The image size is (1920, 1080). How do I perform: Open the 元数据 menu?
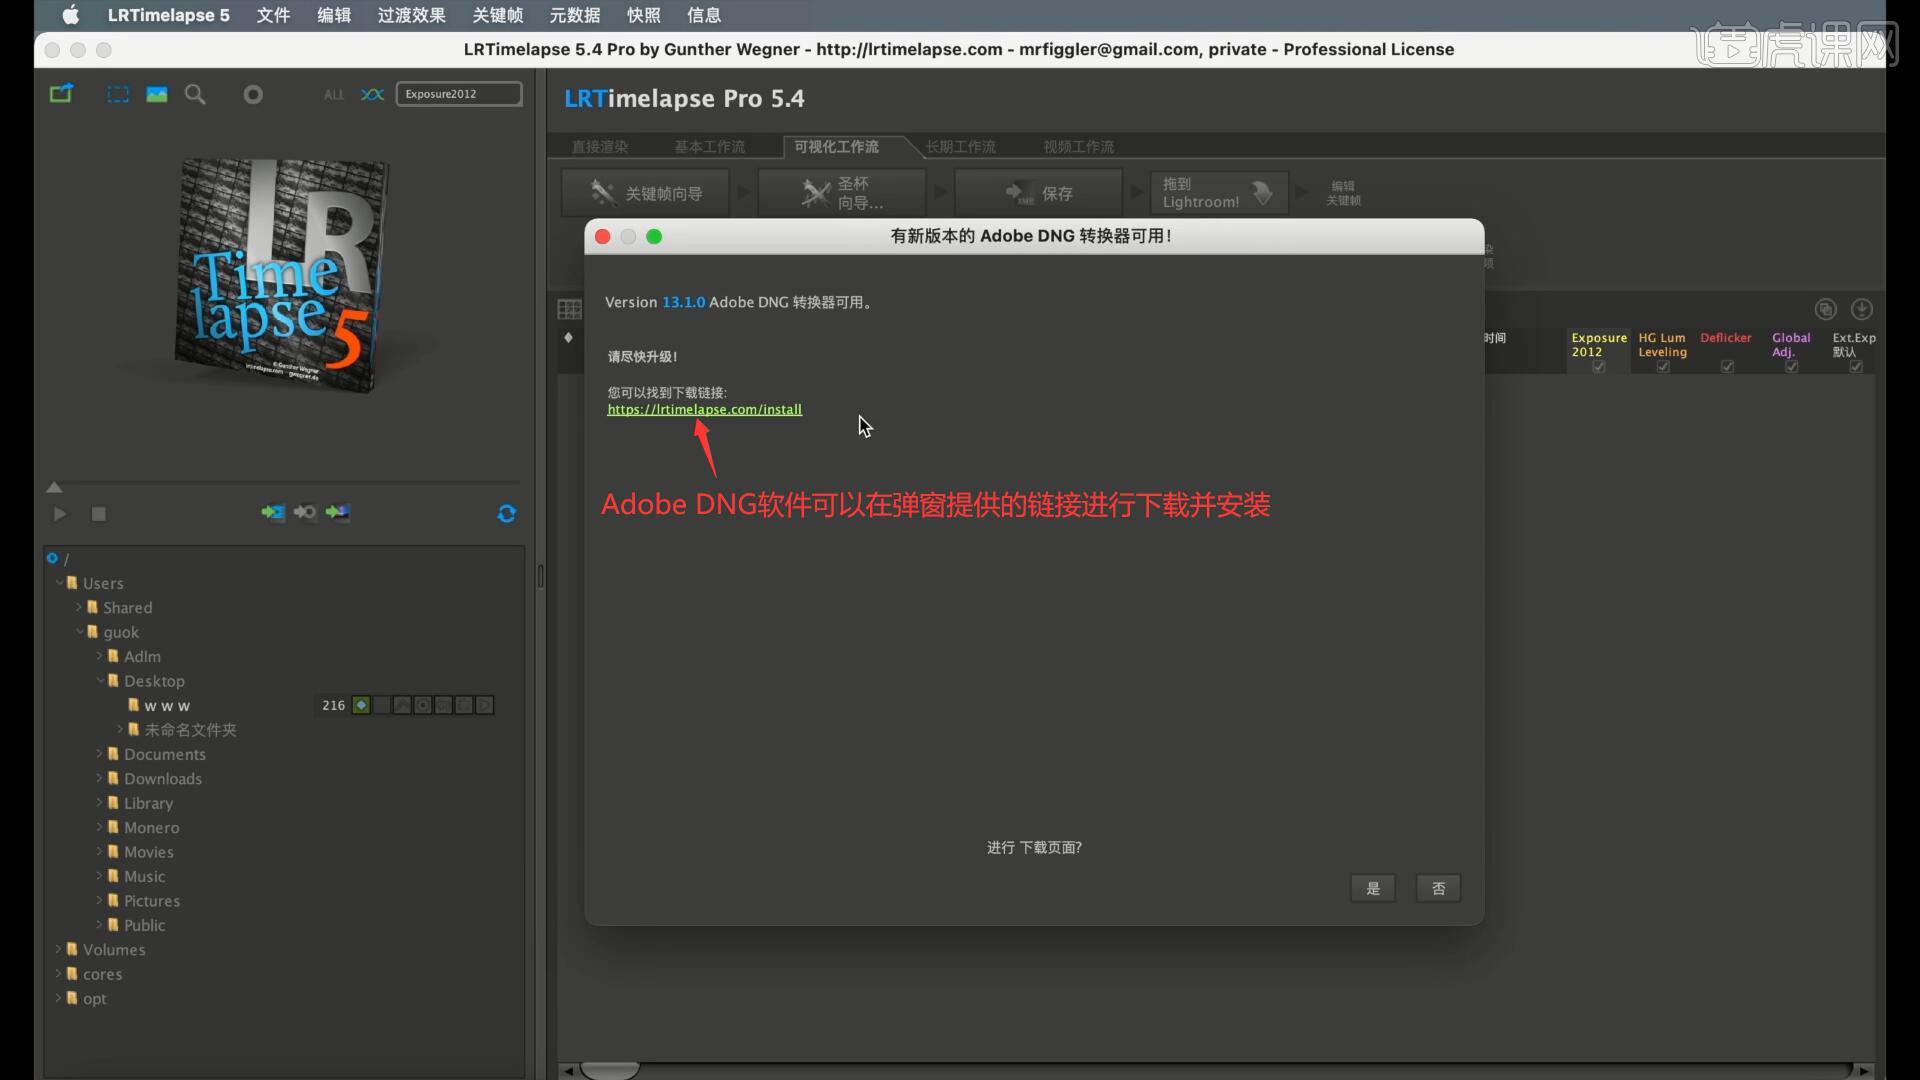[575, 15]
